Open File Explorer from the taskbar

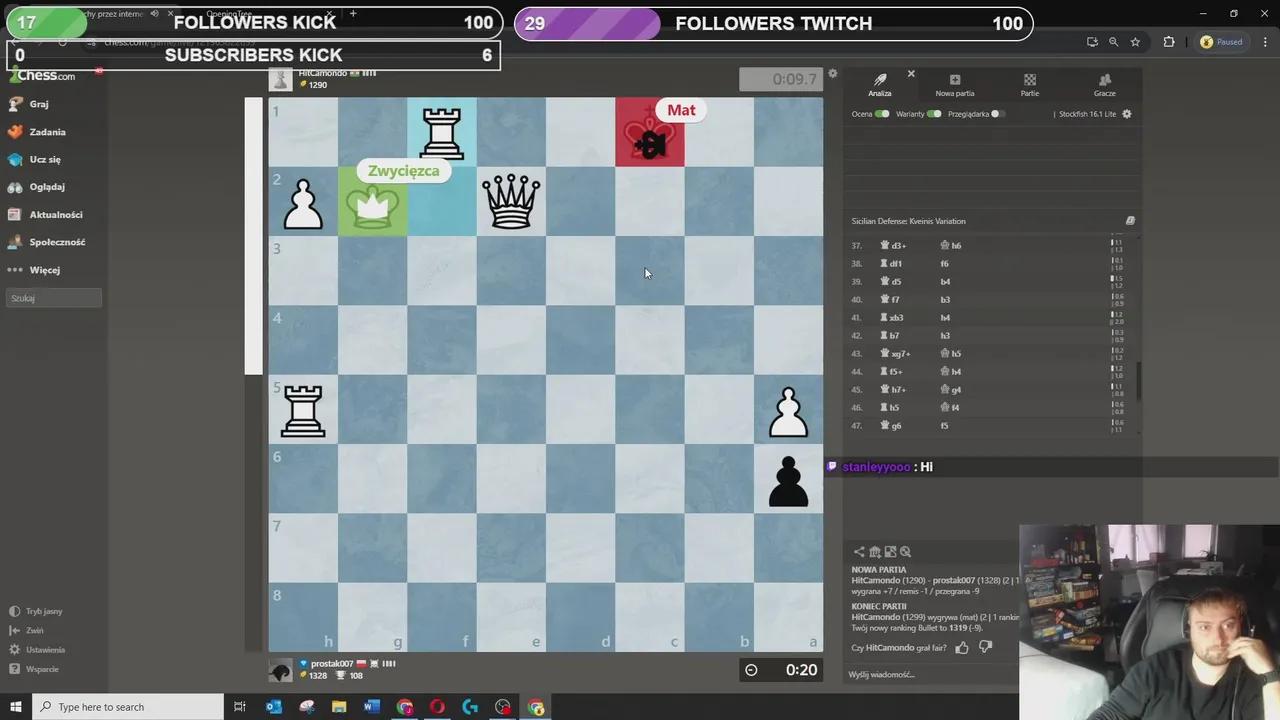(339, 707)
